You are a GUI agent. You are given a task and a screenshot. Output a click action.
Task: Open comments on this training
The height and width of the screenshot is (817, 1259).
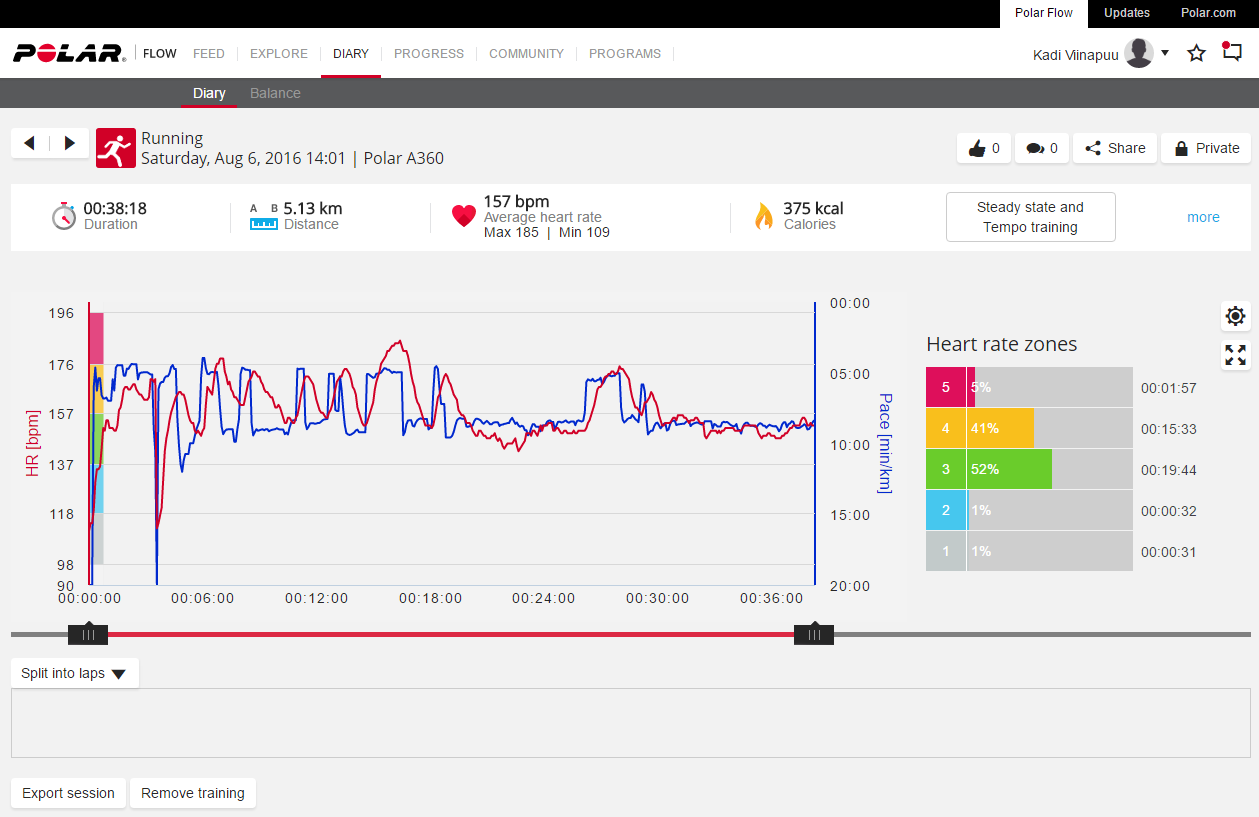point(1042,148)
